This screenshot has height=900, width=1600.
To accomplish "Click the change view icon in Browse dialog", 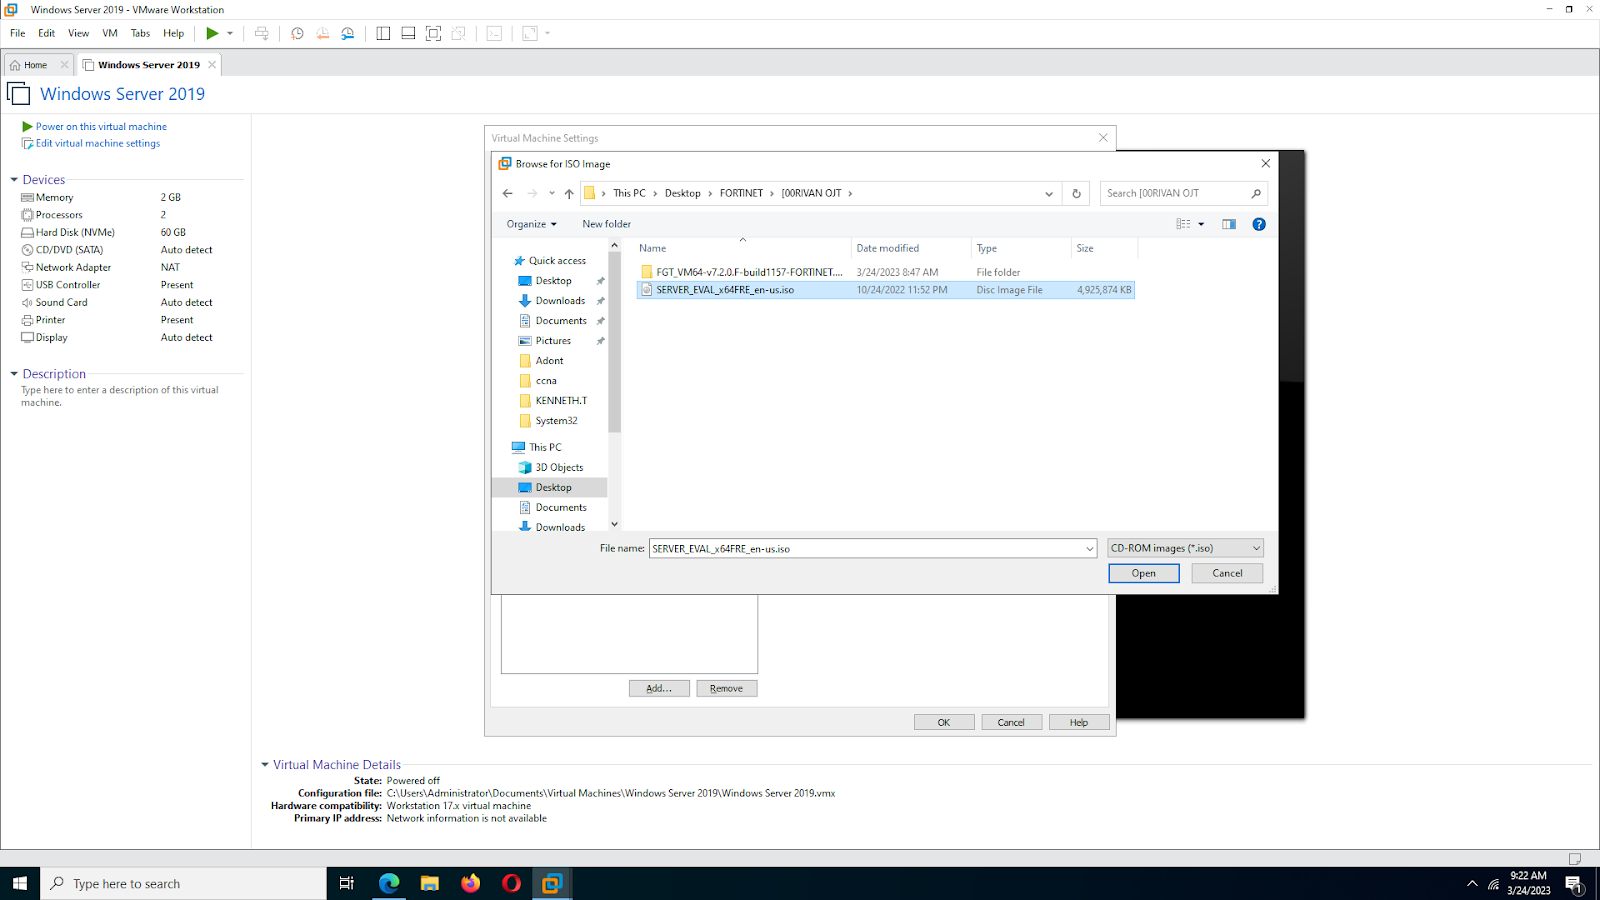I will tap(1183, 224).
